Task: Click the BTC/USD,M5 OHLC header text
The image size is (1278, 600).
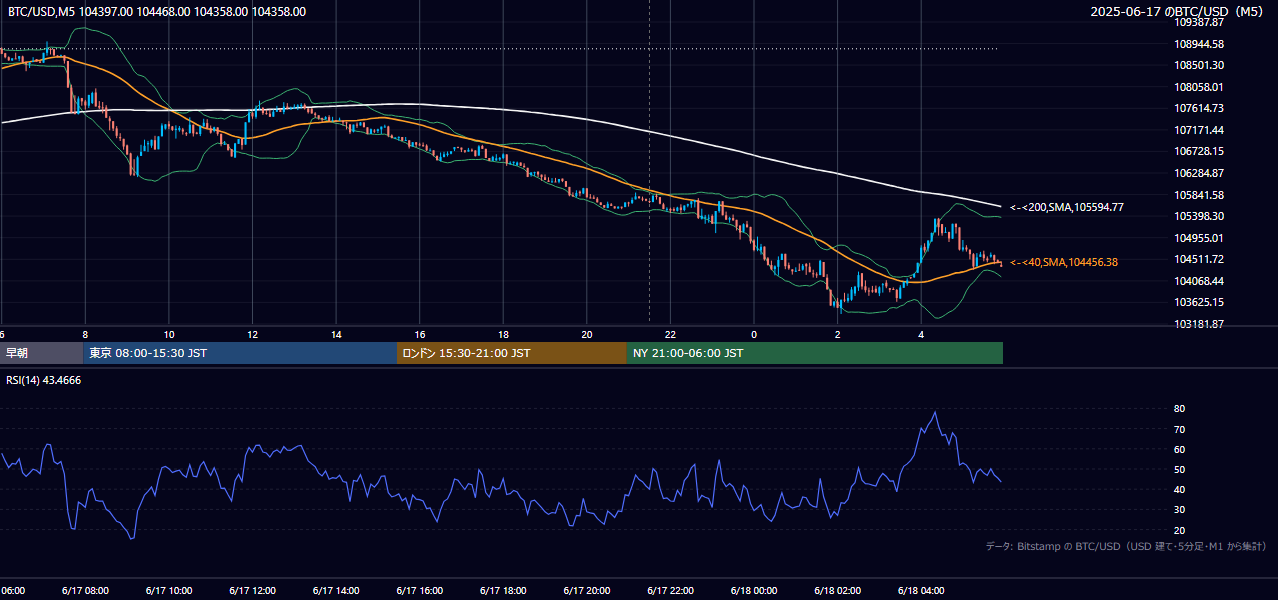Action: pyautogui.click(x=157, y=12)
